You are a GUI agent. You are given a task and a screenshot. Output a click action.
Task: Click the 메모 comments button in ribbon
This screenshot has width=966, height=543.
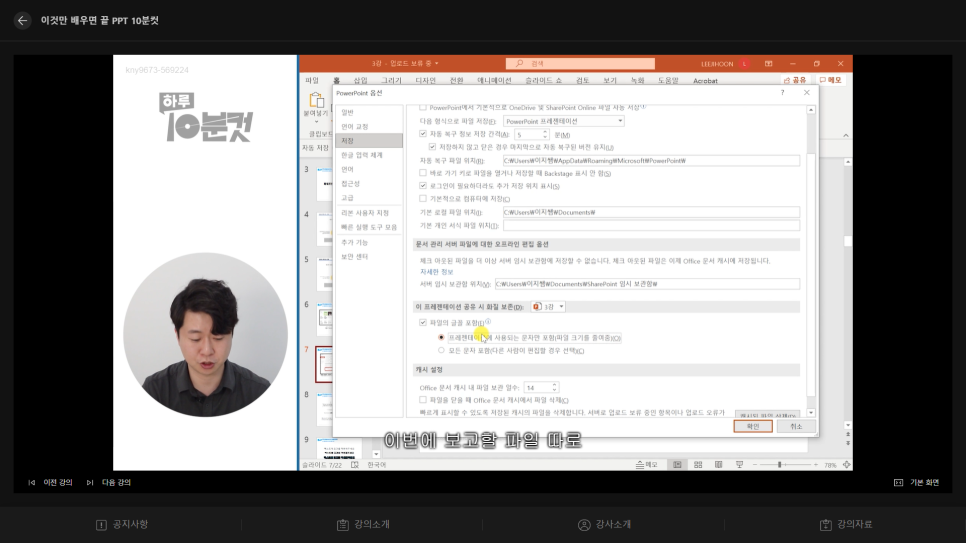(x=830, y=80)
